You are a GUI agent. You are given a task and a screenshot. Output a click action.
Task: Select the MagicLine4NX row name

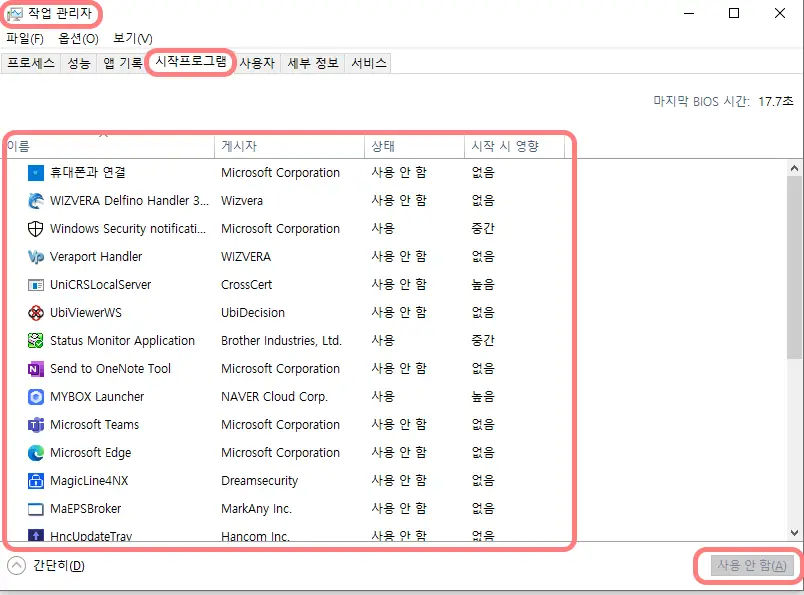(89, 481)
